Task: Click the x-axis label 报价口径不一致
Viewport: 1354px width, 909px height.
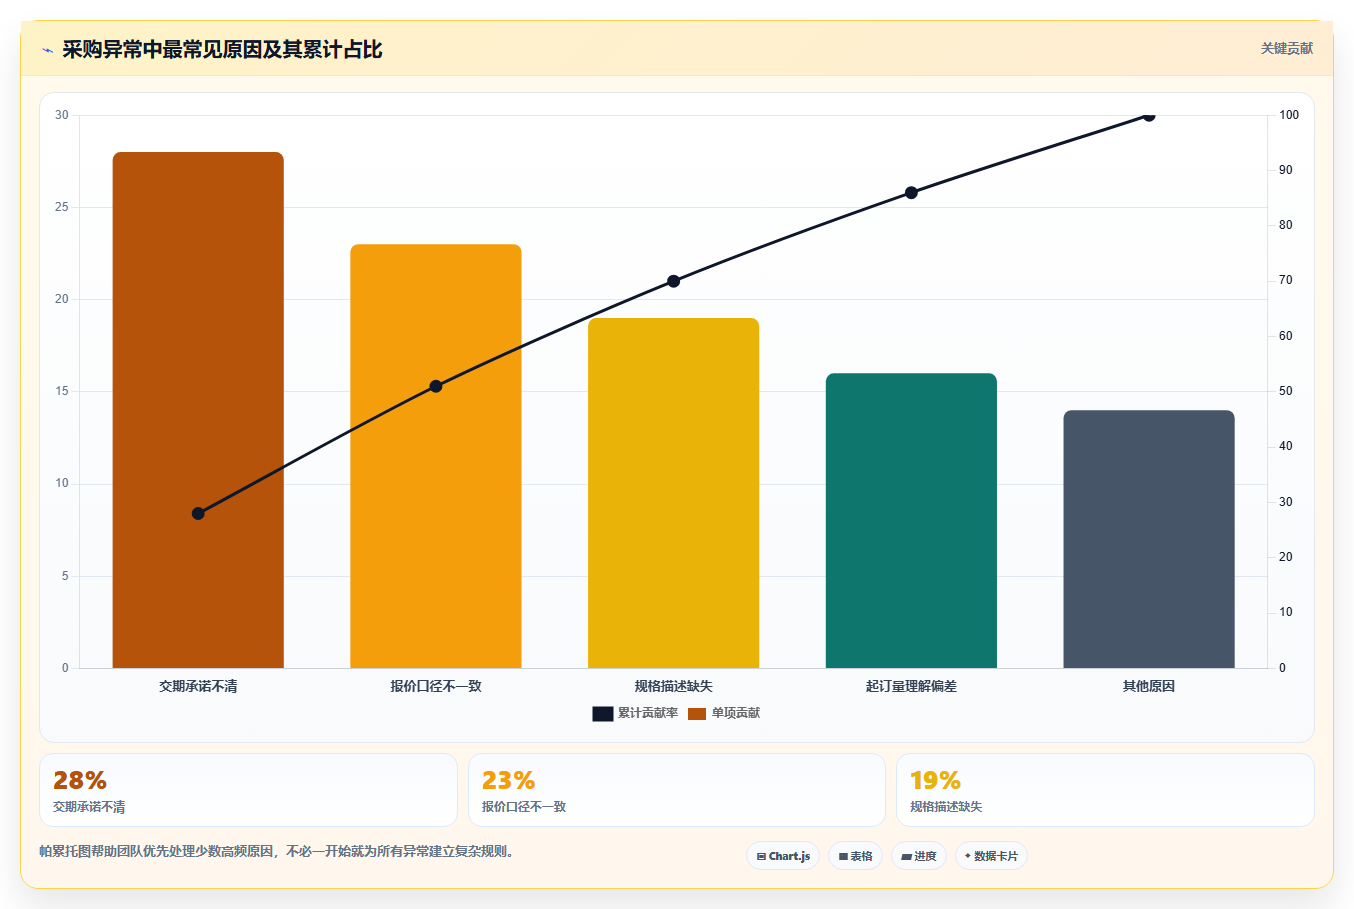Action: point(436,686)
